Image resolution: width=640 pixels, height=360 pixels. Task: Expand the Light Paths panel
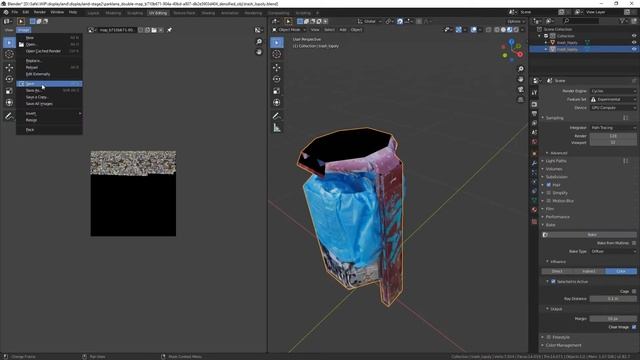(x=556, y=161)
